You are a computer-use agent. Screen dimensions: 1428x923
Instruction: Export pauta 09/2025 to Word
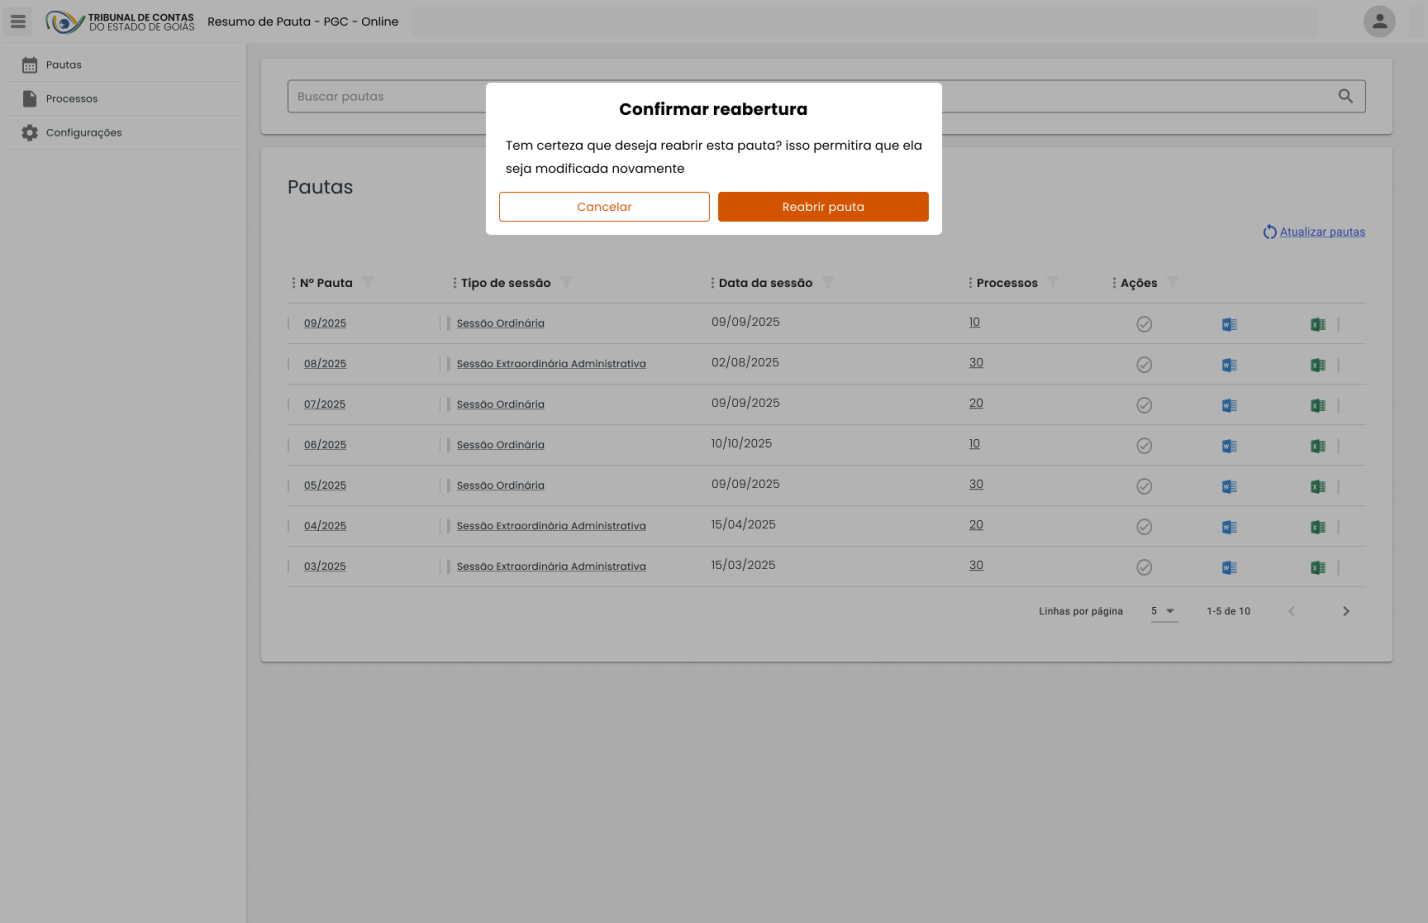(x=1229, y=324)
